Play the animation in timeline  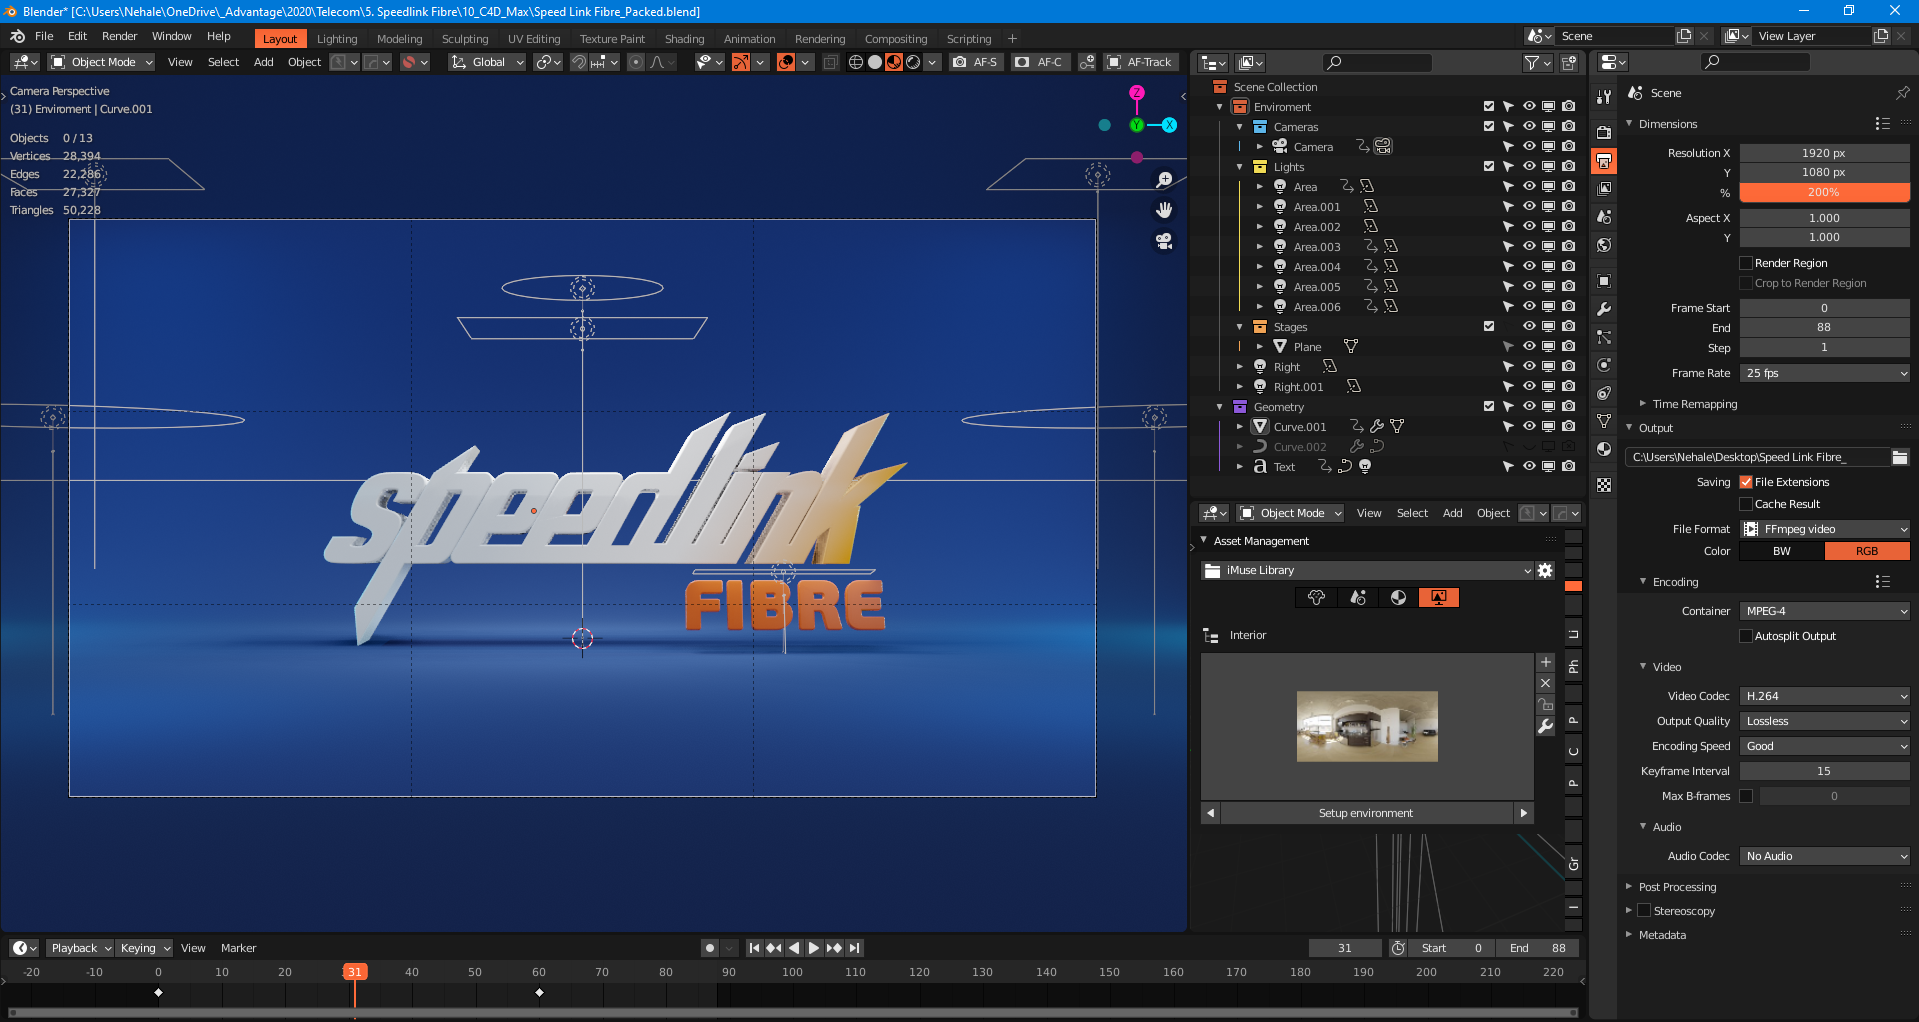(x=814, y=948)
